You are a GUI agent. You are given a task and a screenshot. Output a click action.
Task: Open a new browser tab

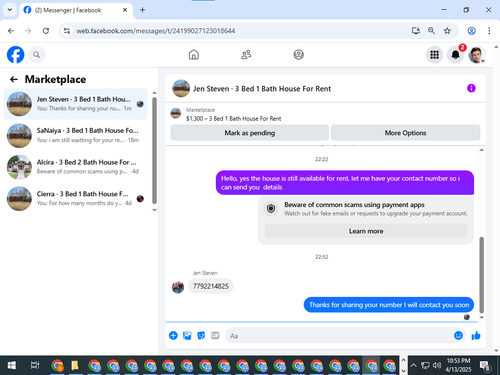tap(142, 10)
